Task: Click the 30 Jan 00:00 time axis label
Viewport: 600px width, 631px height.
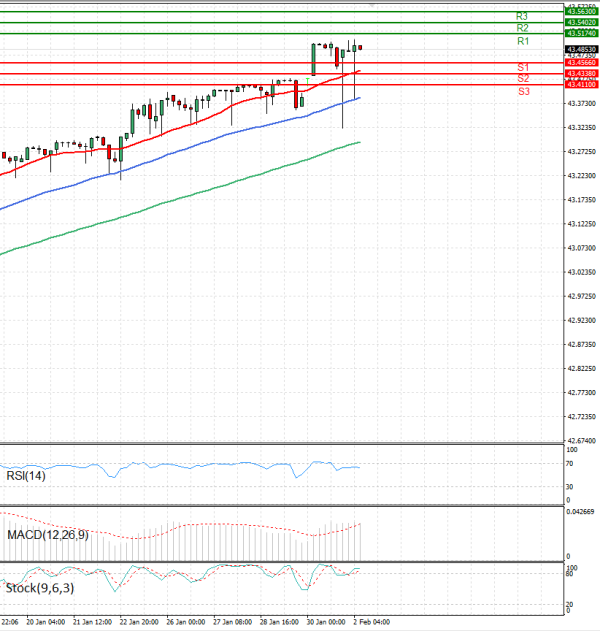Action: click(x=326, y=622)
